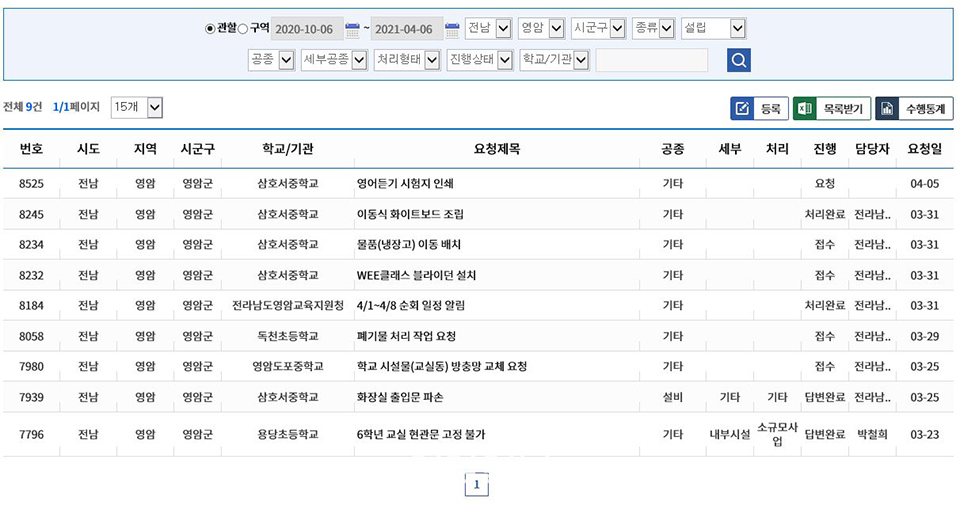The width and height of the screenshot is (960, 505).
Task: Select the 관할 radio button
Action: (x=210, y=29)
